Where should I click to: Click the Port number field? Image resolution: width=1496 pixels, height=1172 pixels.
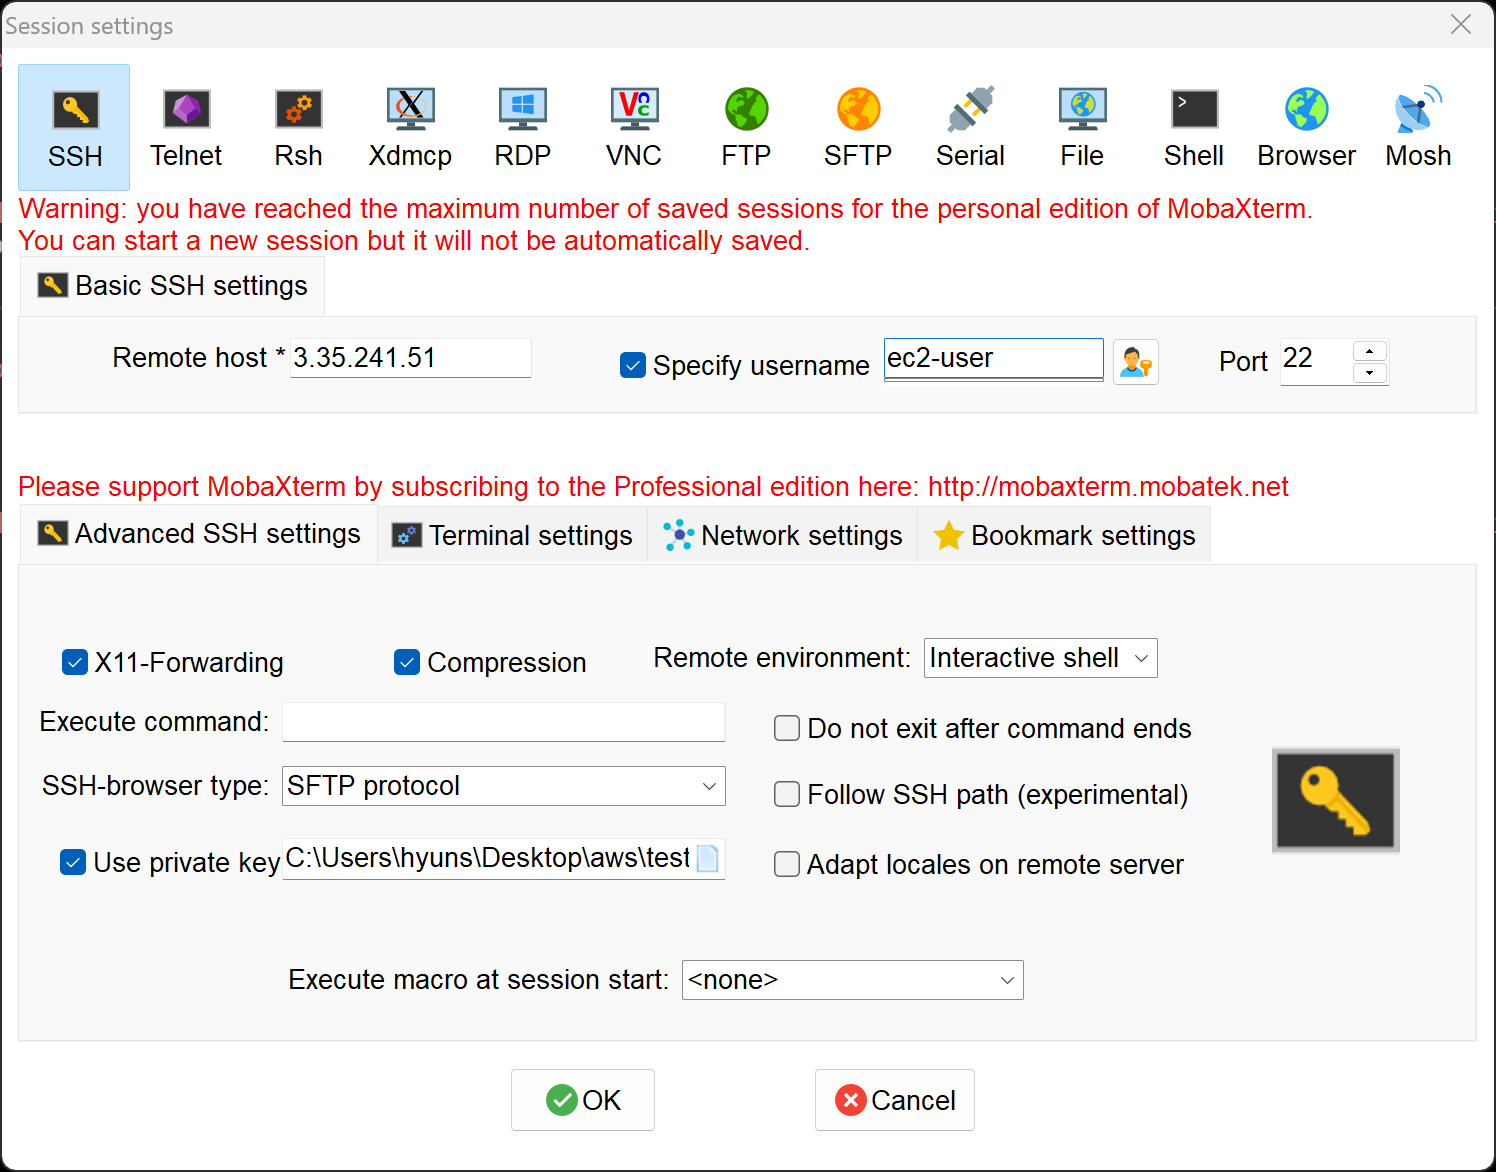click(x=1317, y=361)
